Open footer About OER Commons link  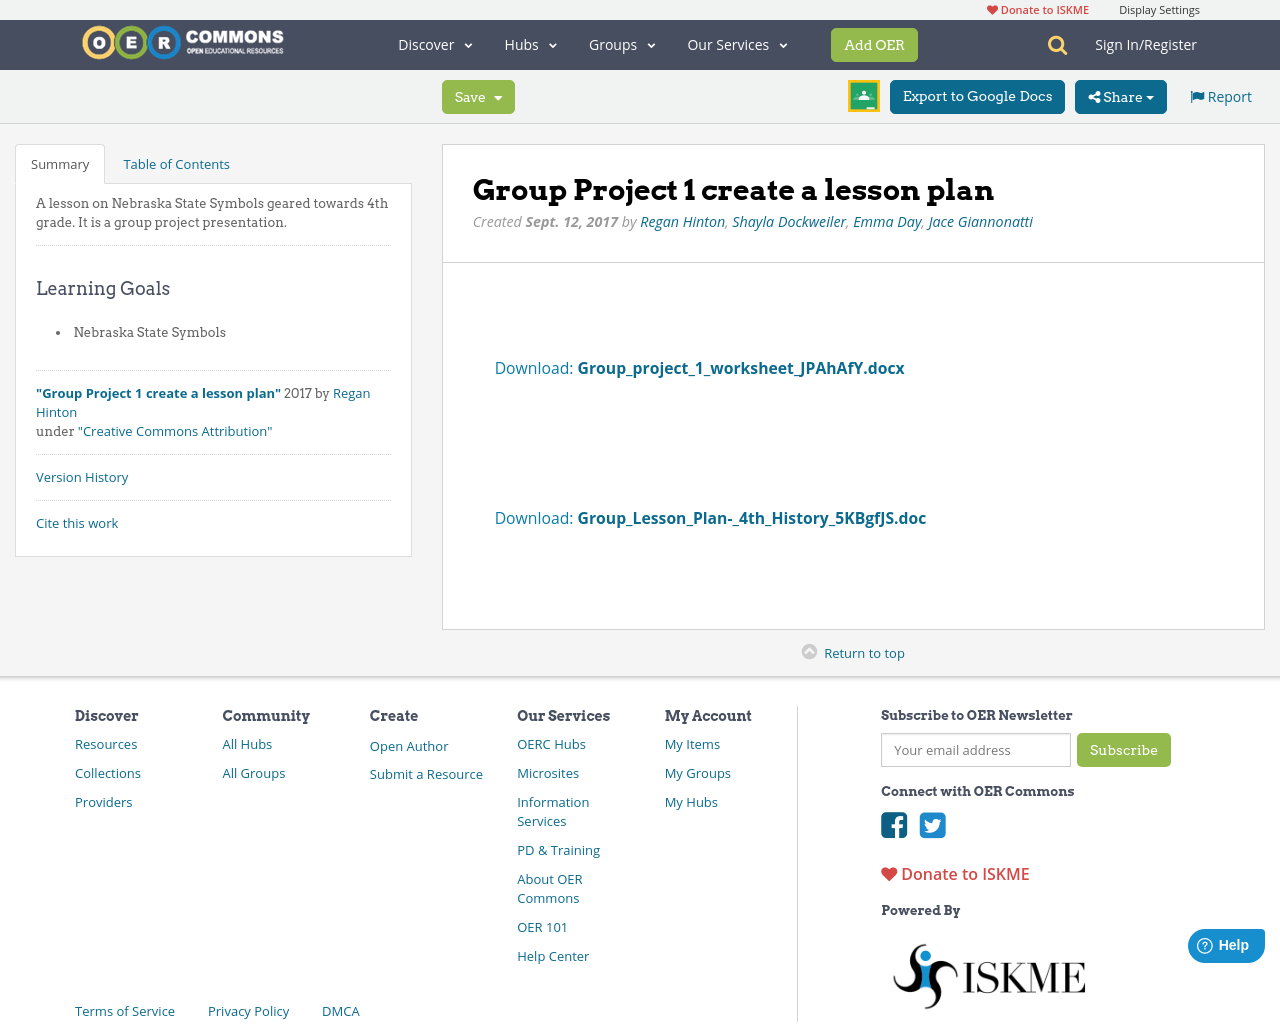(550, 889)
